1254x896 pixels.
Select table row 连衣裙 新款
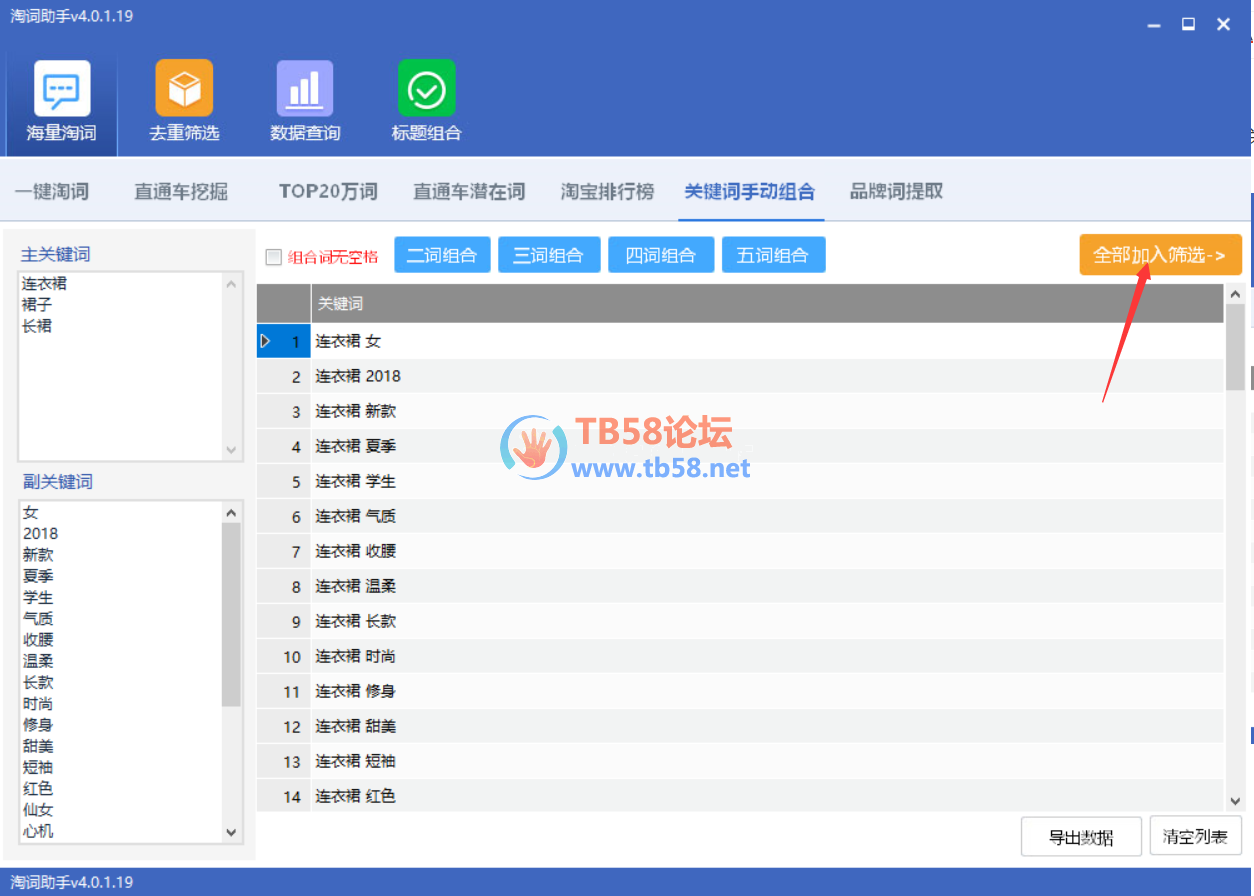tap(740, 411)
